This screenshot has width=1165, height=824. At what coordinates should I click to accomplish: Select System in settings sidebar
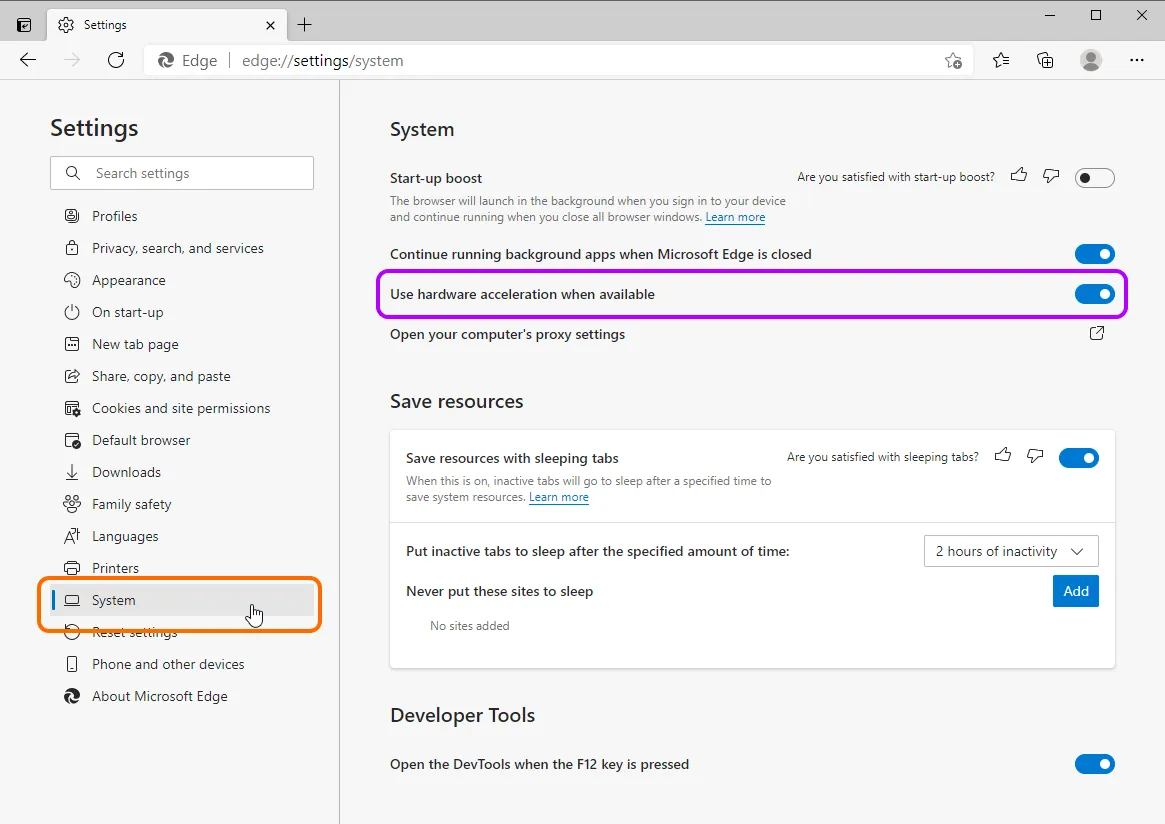tap(182, 600)
